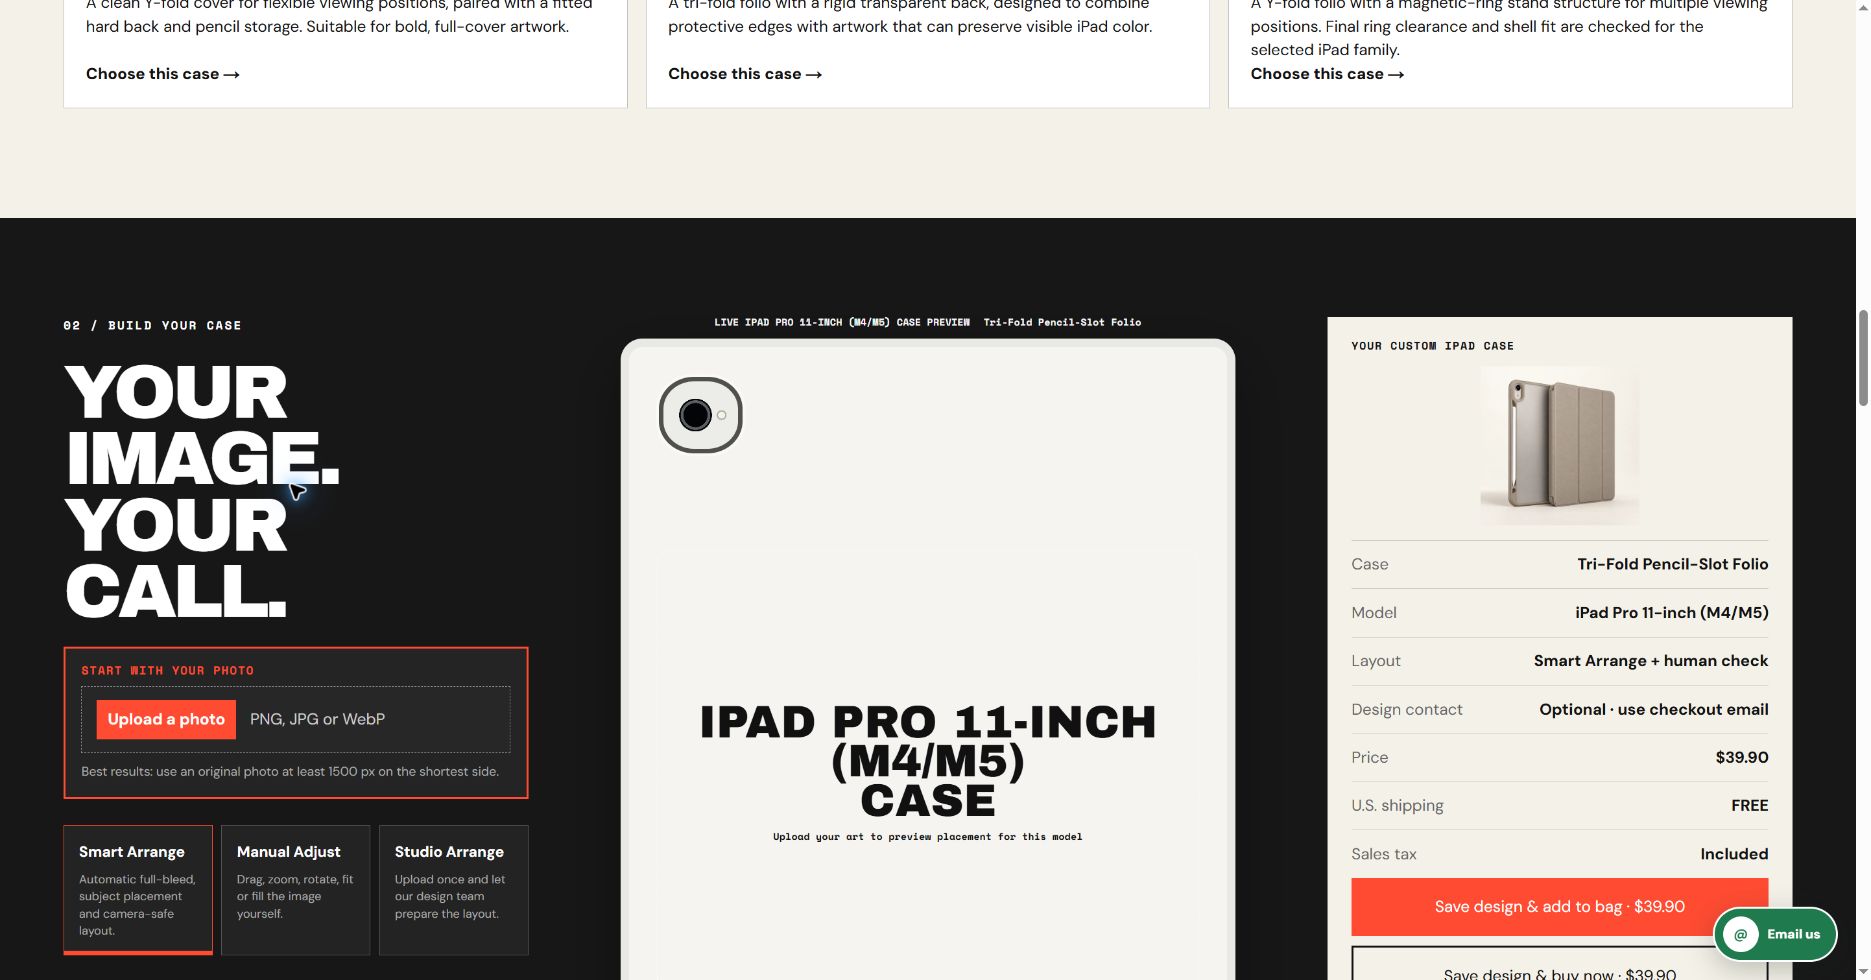
Task: Click the page vertical scrollbar thumb
Action: 1863,358
